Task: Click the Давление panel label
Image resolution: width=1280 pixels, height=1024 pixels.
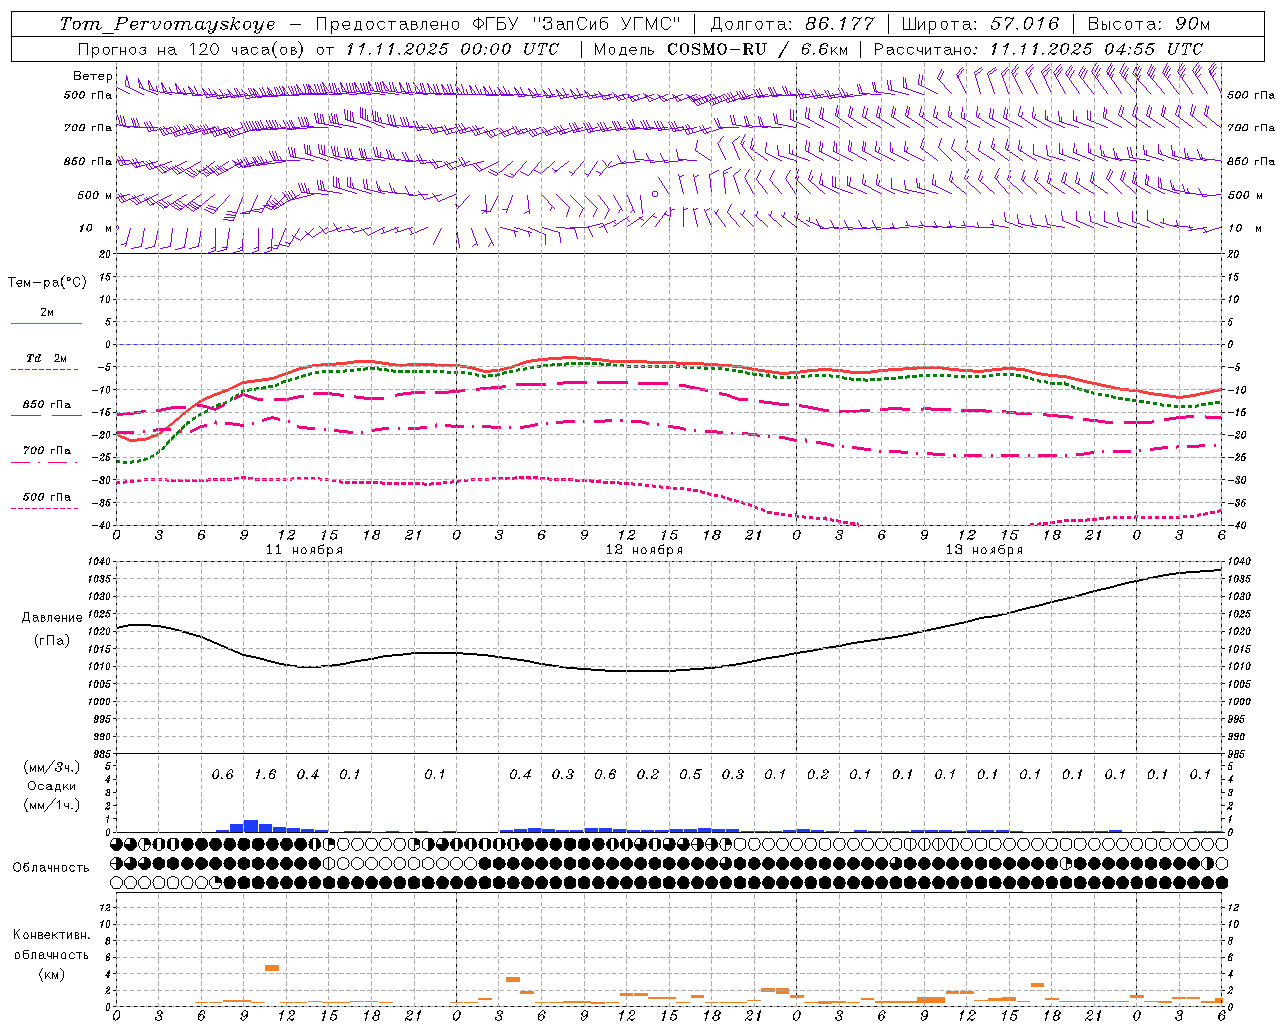Action: pos(52,618)
